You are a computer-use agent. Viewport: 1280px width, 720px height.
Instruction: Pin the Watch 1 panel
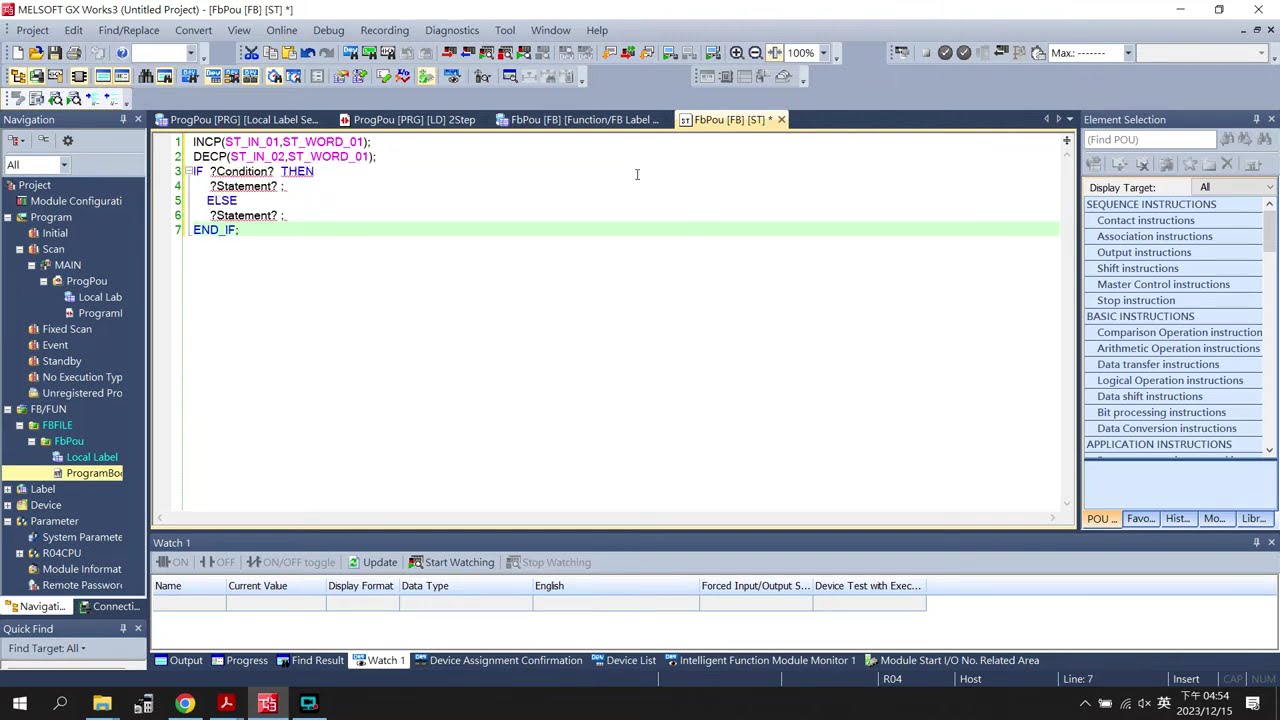coord(1257,543)
